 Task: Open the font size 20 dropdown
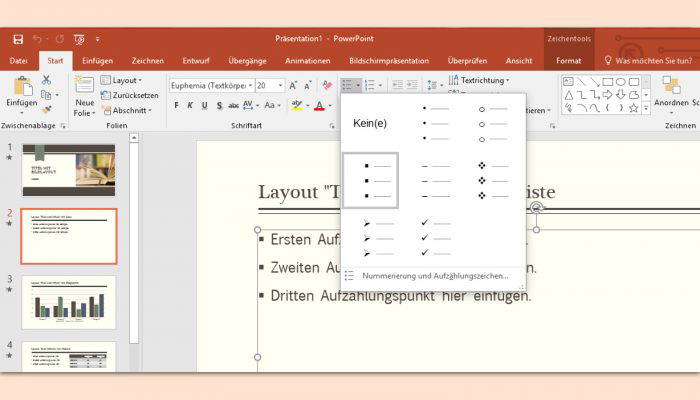click(280, 85)
